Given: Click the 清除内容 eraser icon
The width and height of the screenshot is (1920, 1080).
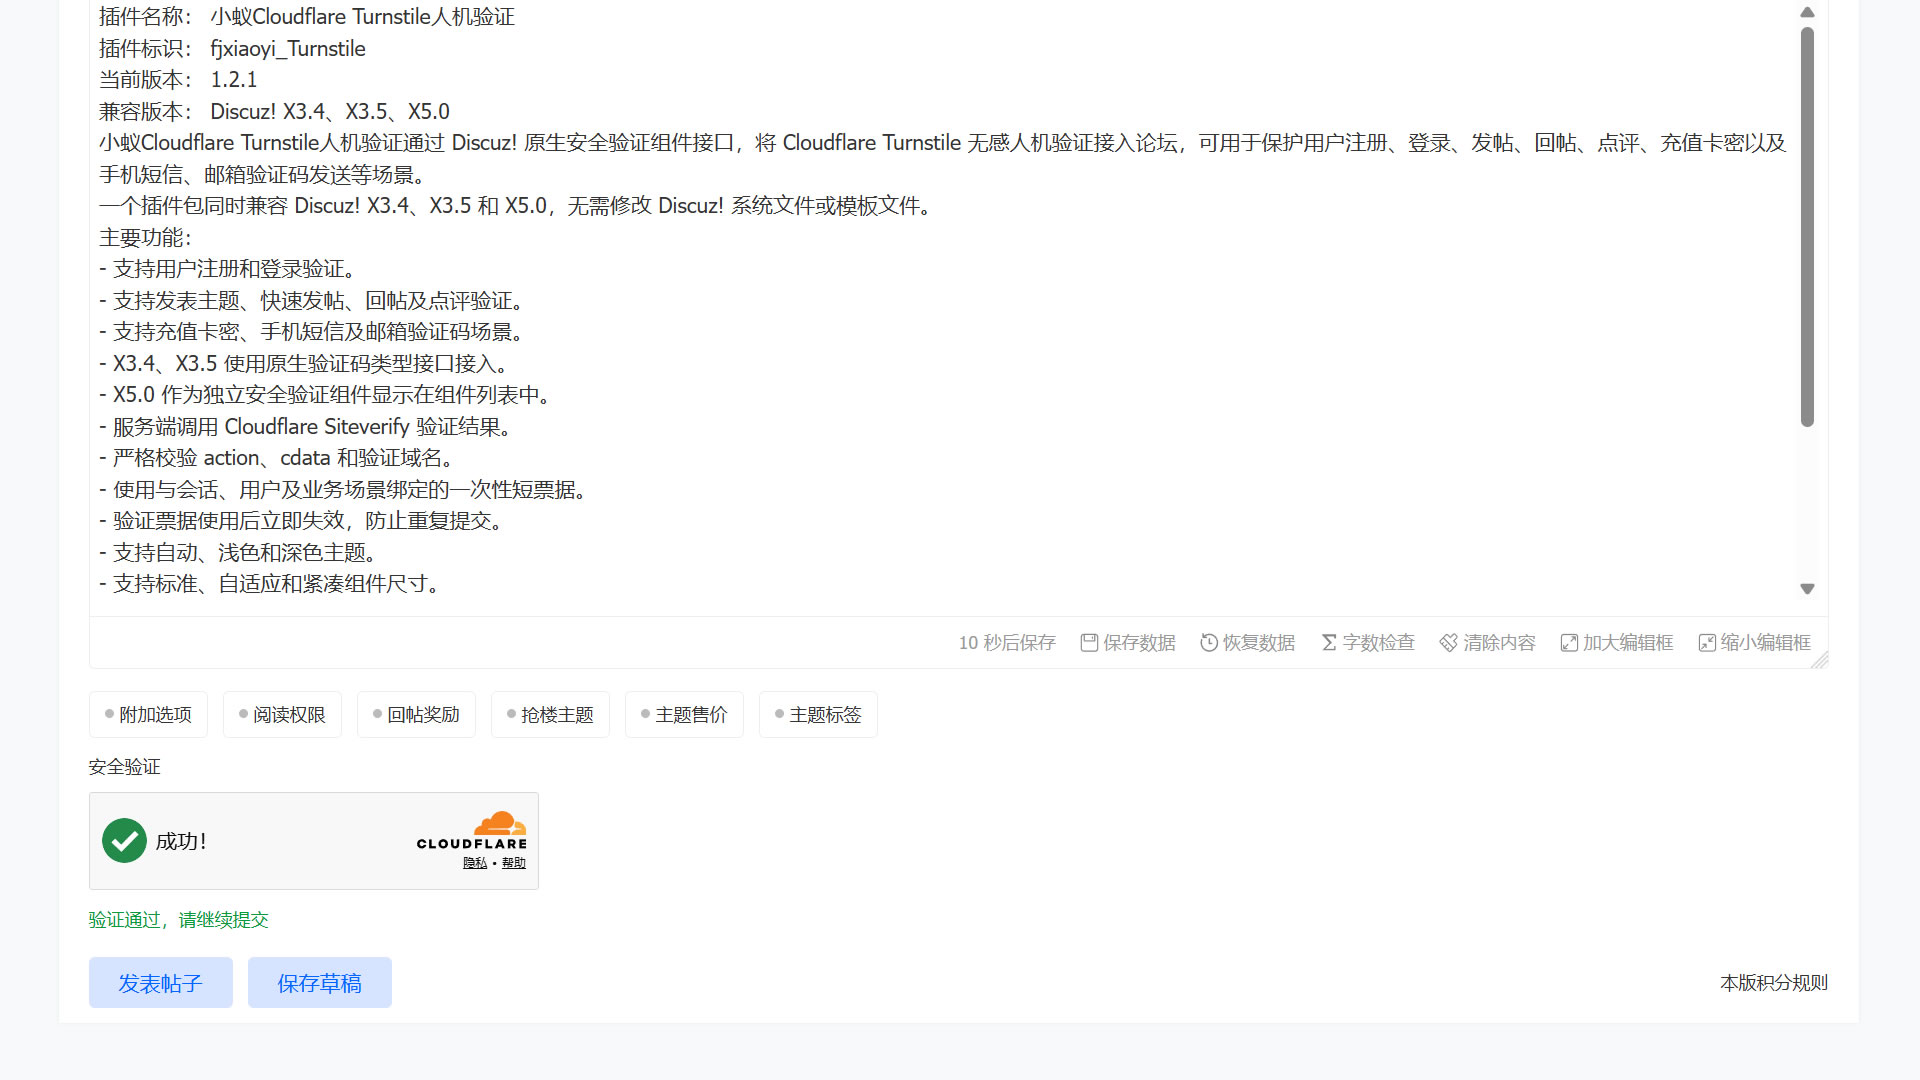Looking at the screenshot, I should pos(1448,643).
